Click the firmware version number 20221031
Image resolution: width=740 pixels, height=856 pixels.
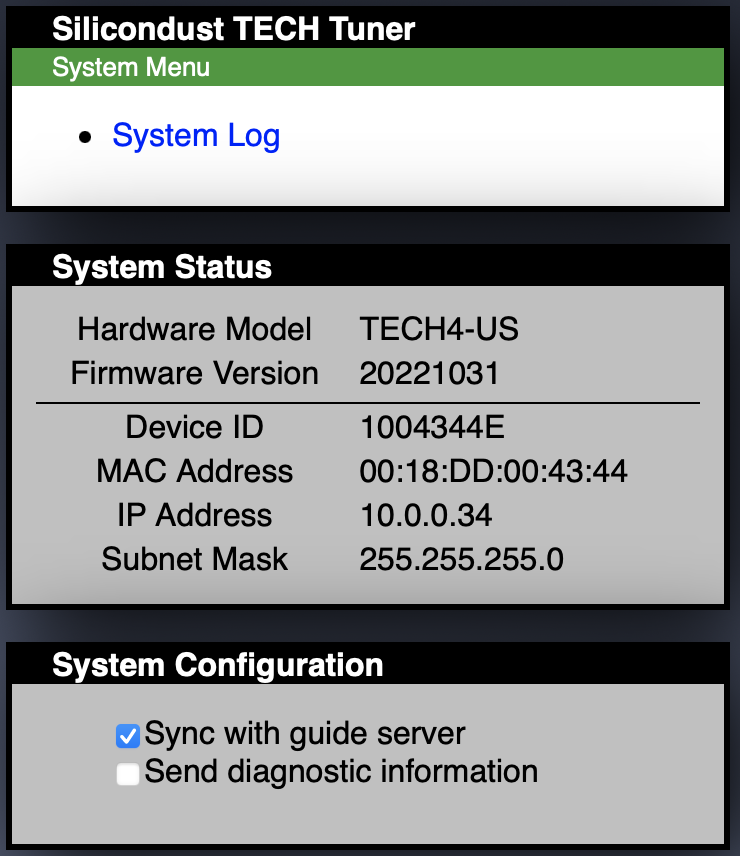point(429,374)
